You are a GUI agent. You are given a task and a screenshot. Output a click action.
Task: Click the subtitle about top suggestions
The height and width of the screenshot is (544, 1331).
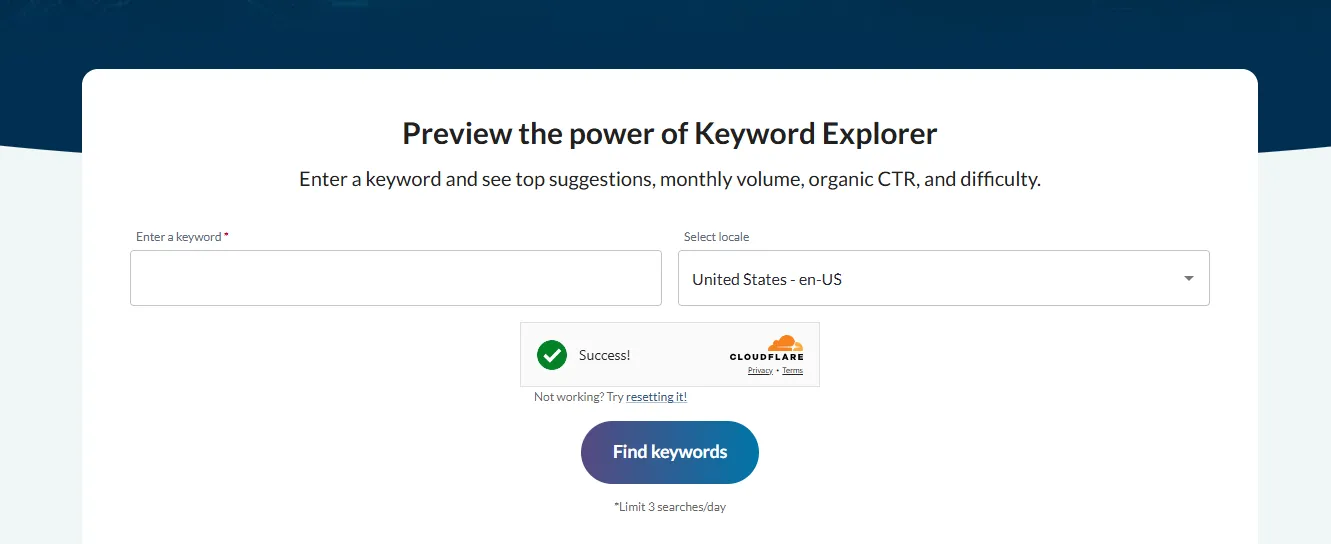coord(669,180)
